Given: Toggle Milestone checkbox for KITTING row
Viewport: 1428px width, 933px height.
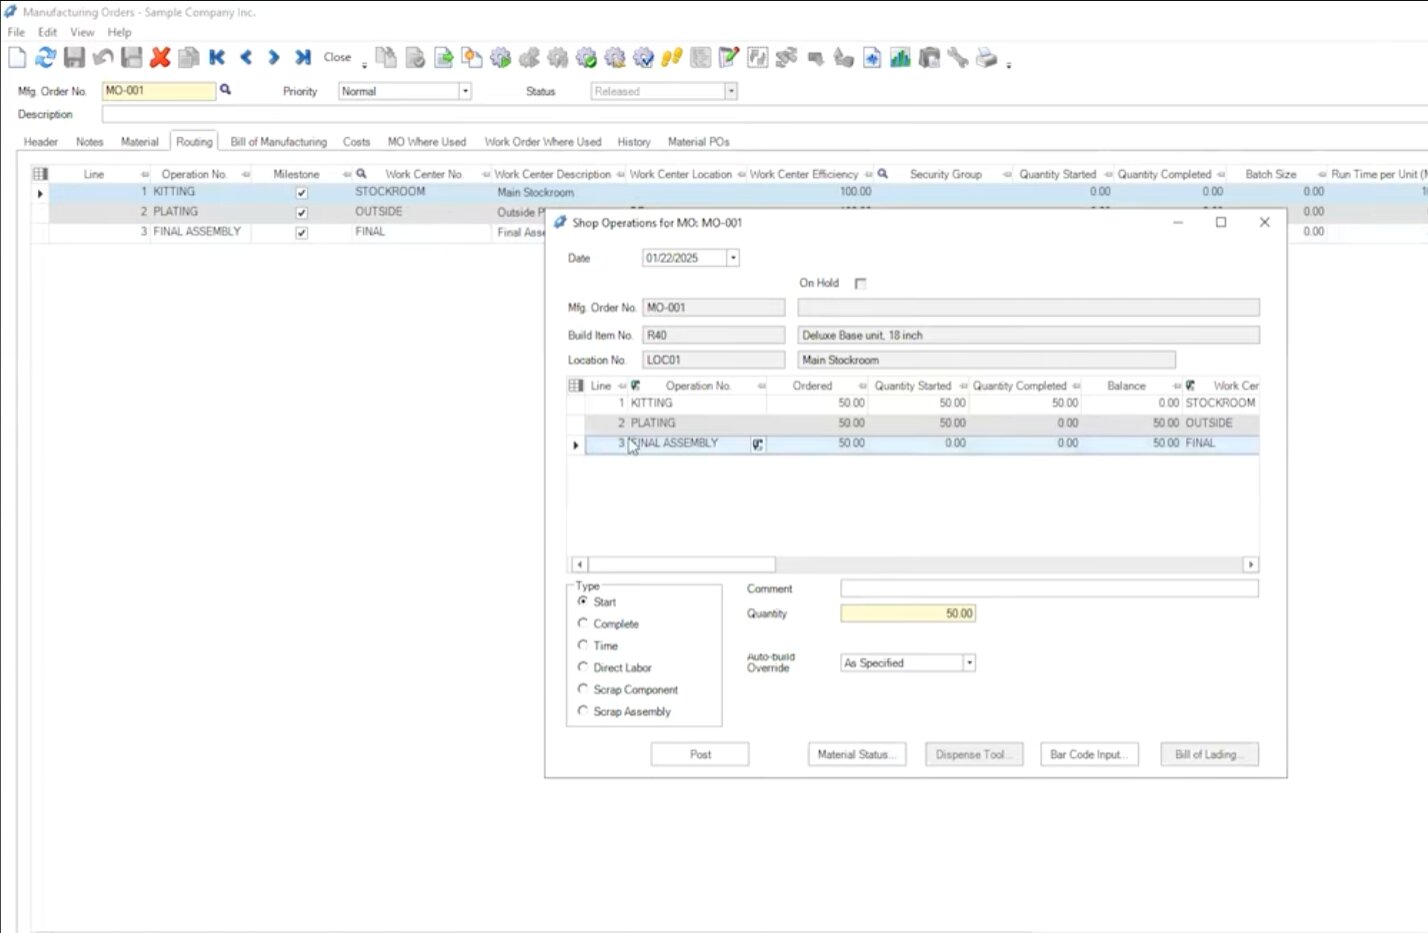Looking at the screenshot, I should [x=301, y=193].
